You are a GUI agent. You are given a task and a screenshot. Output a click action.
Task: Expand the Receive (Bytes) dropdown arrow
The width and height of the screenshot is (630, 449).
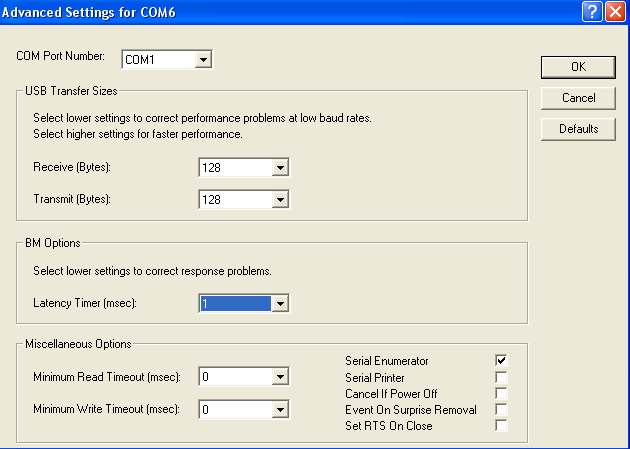tap(280, 168)
